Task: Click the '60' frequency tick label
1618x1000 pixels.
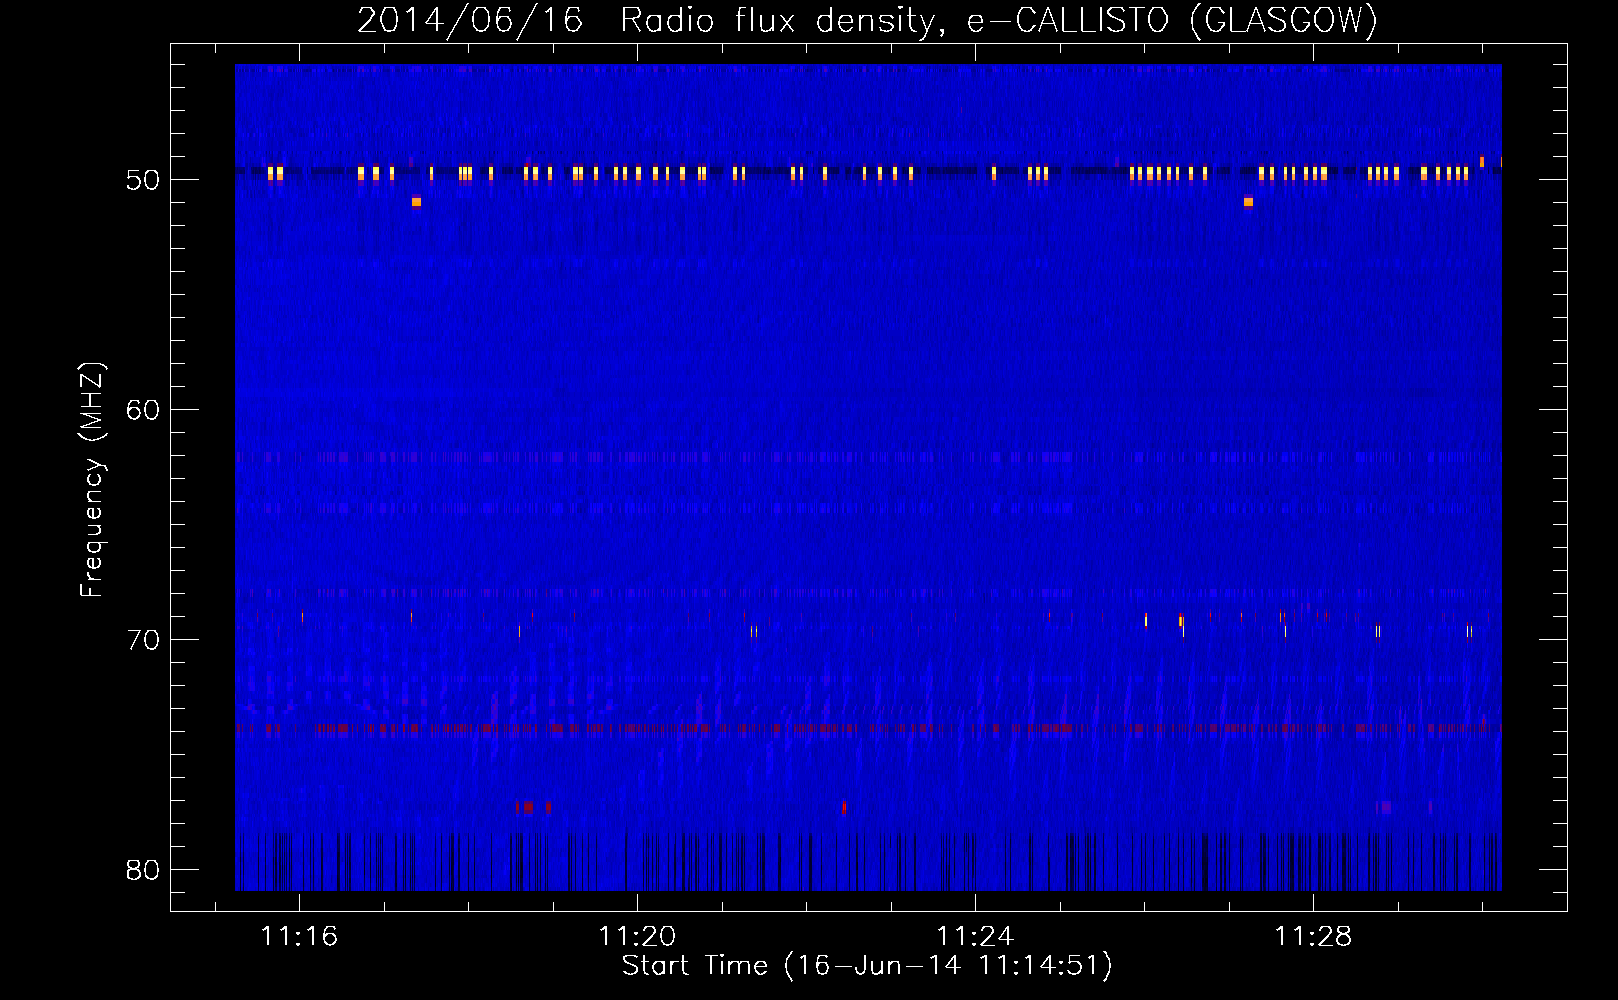Action: pos(143,410)
